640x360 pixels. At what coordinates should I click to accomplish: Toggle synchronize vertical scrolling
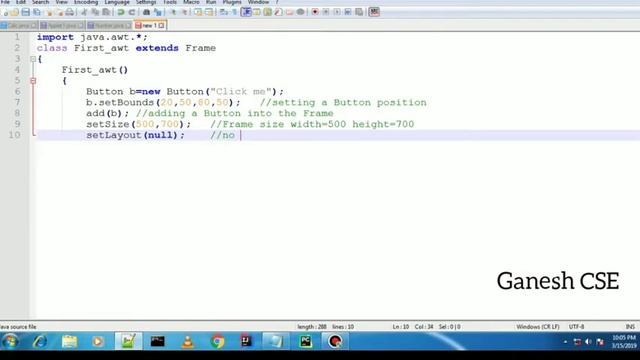199,12
